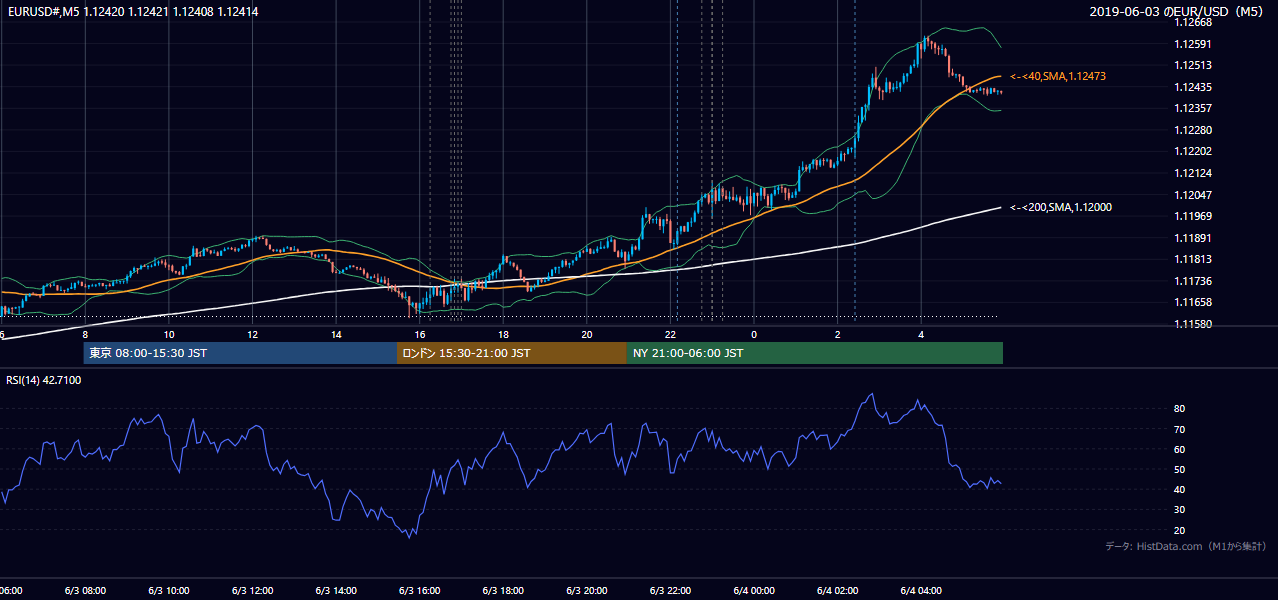Click the 40 SMA 1.12473 label
Viewport: 1278px width, 600px height.
pyautogui.click(x=1058, y=76)
